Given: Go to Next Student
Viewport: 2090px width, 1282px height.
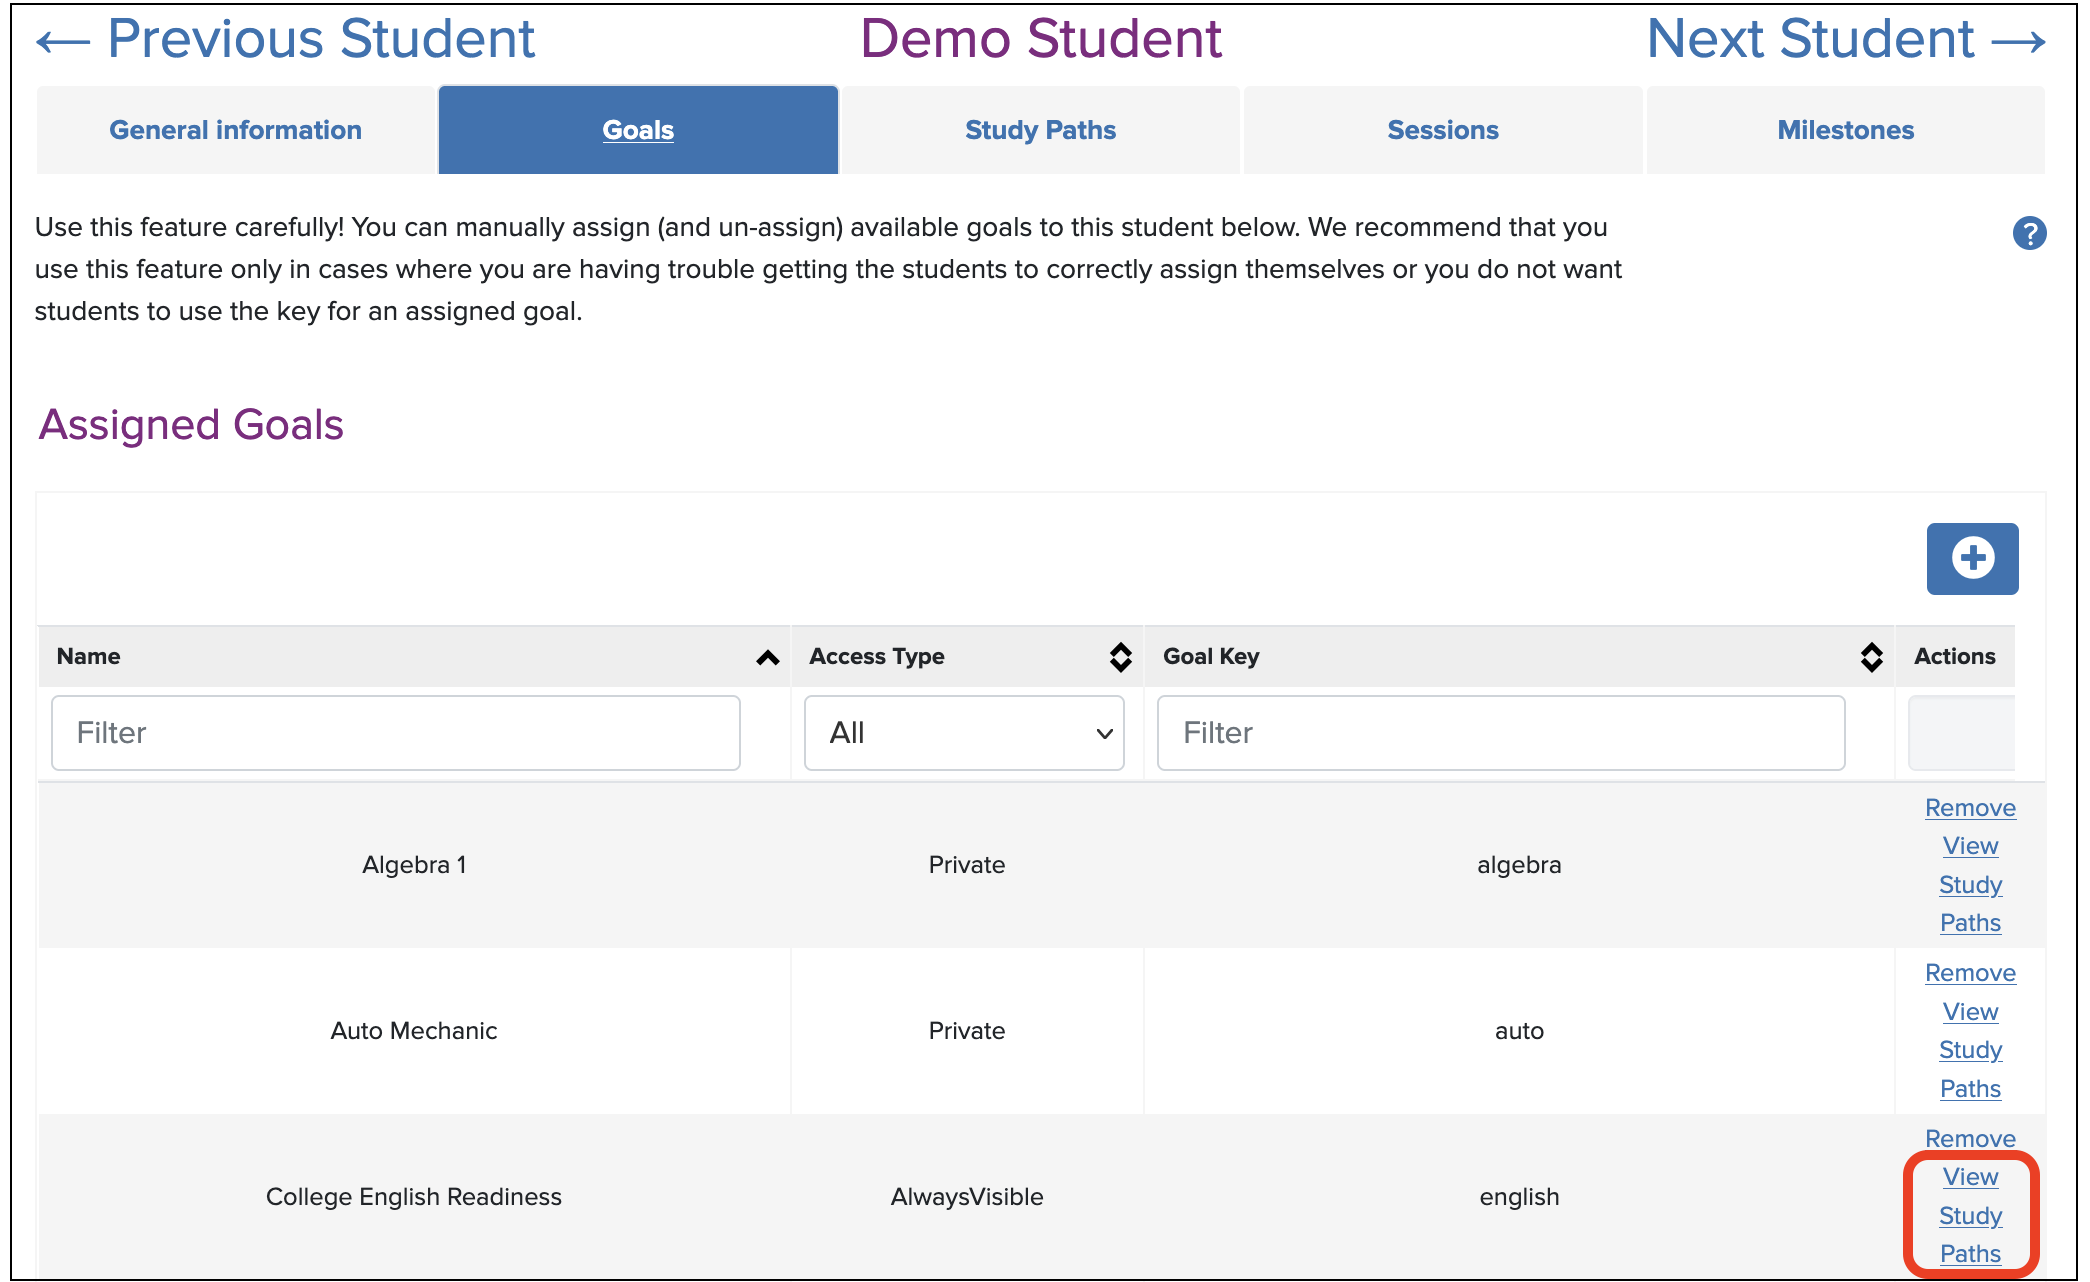Looking at the screenshot, I should (x=1846, y=39).
